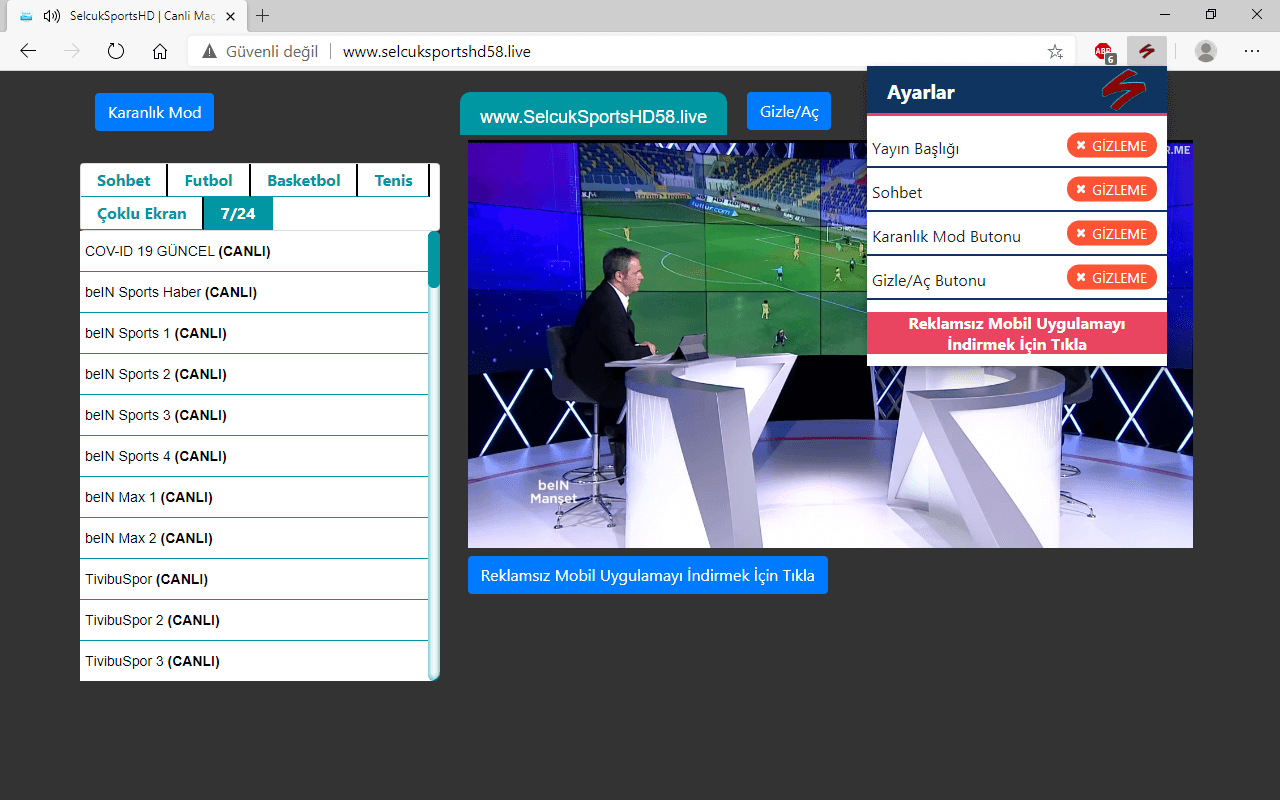Open the Basketbol tab

click(304, 180)
